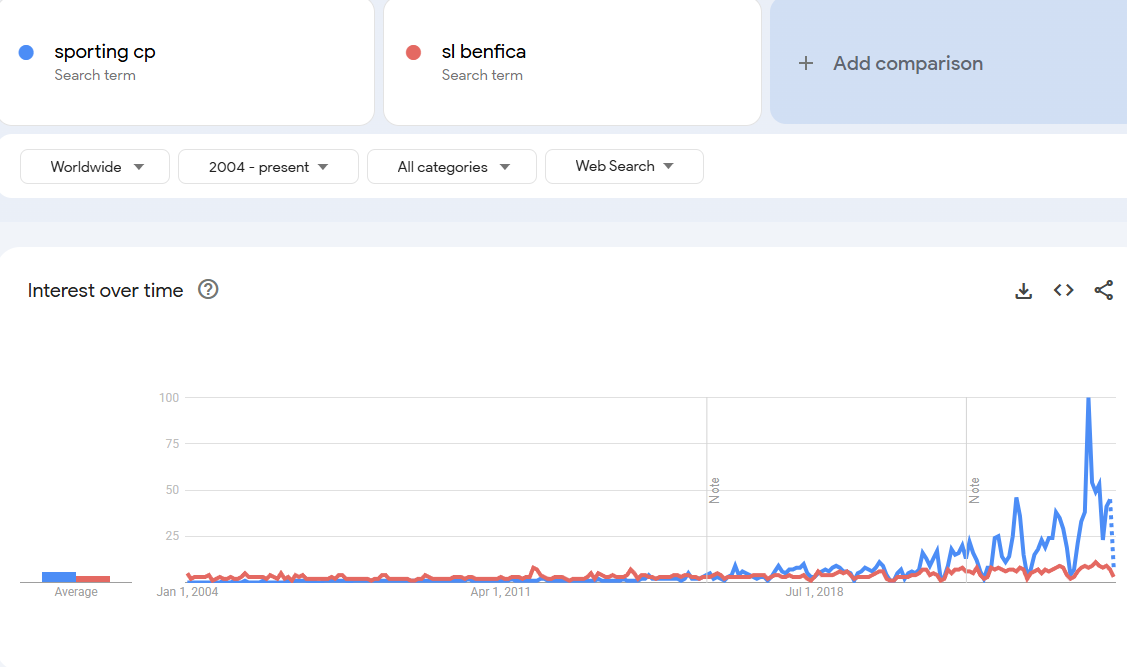Share the Interest over time chart
The image size is (1127, 667).
point(1103,291)
